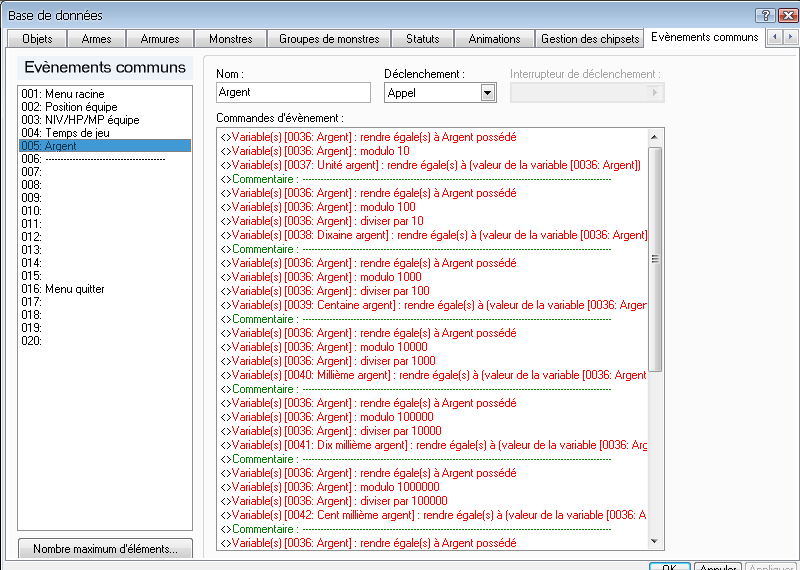Select the Evènements communs tab

coord(705,37)
